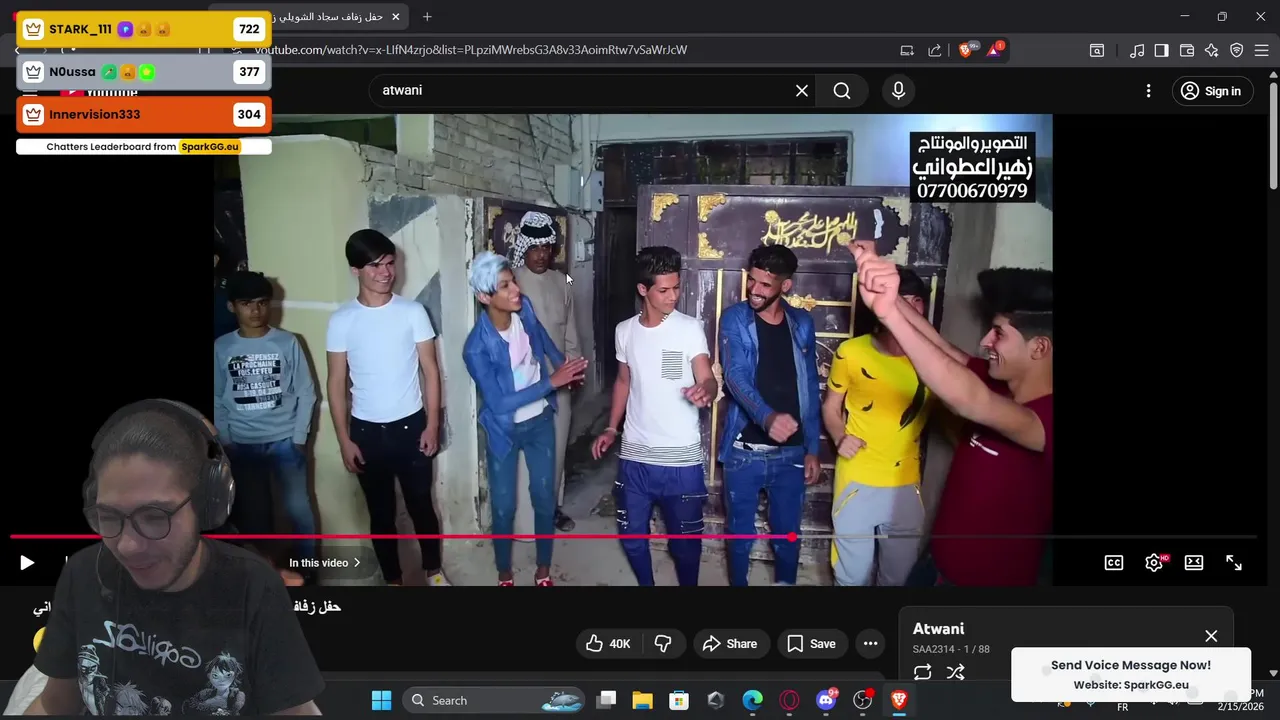Screen dimensions: 1280x720
Task: Toggle closed captions on the video
Action: tap(1113, 563)
